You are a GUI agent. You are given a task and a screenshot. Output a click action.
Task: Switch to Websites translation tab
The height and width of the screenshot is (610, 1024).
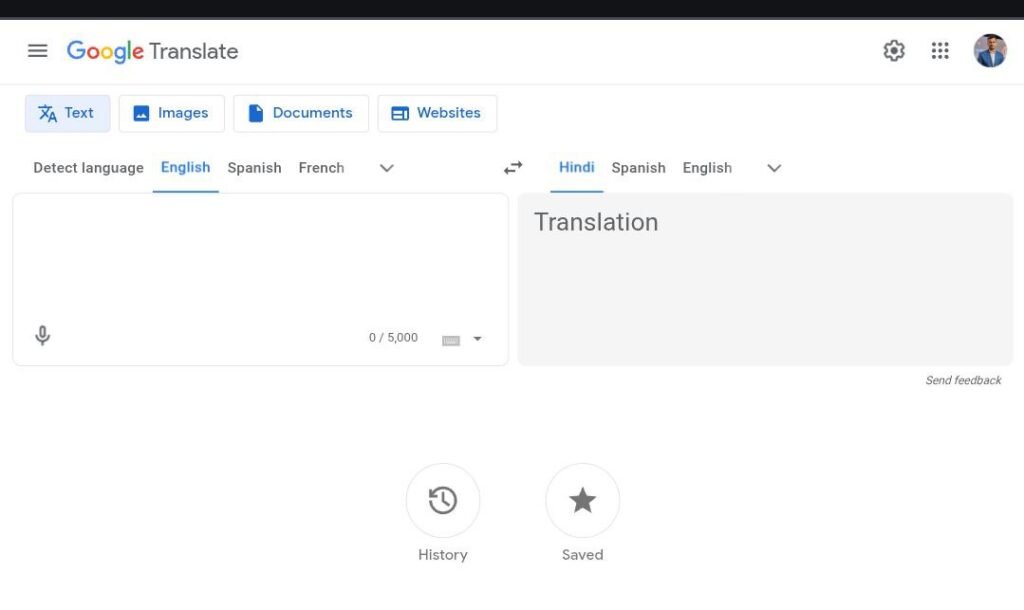click(437, 113)
